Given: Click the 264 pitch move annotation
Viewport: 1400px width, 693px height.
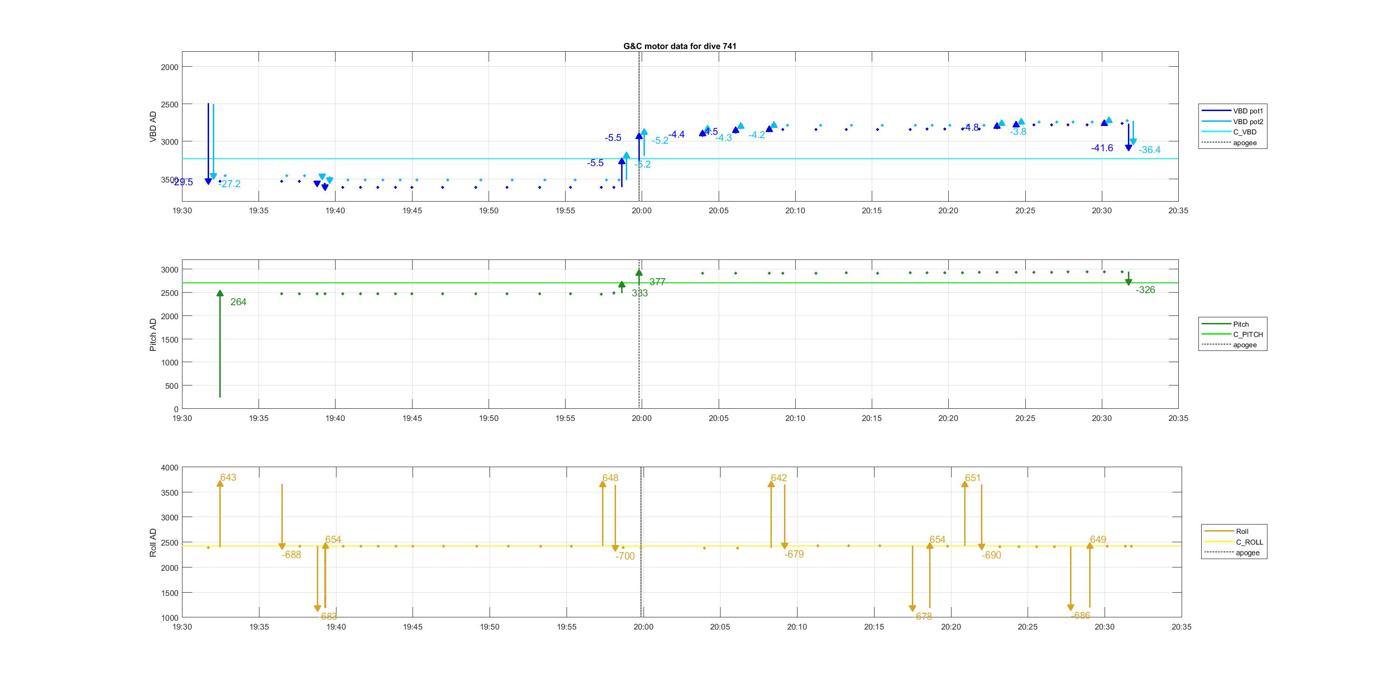Looking at the screenshot, I should coord(238,302).
